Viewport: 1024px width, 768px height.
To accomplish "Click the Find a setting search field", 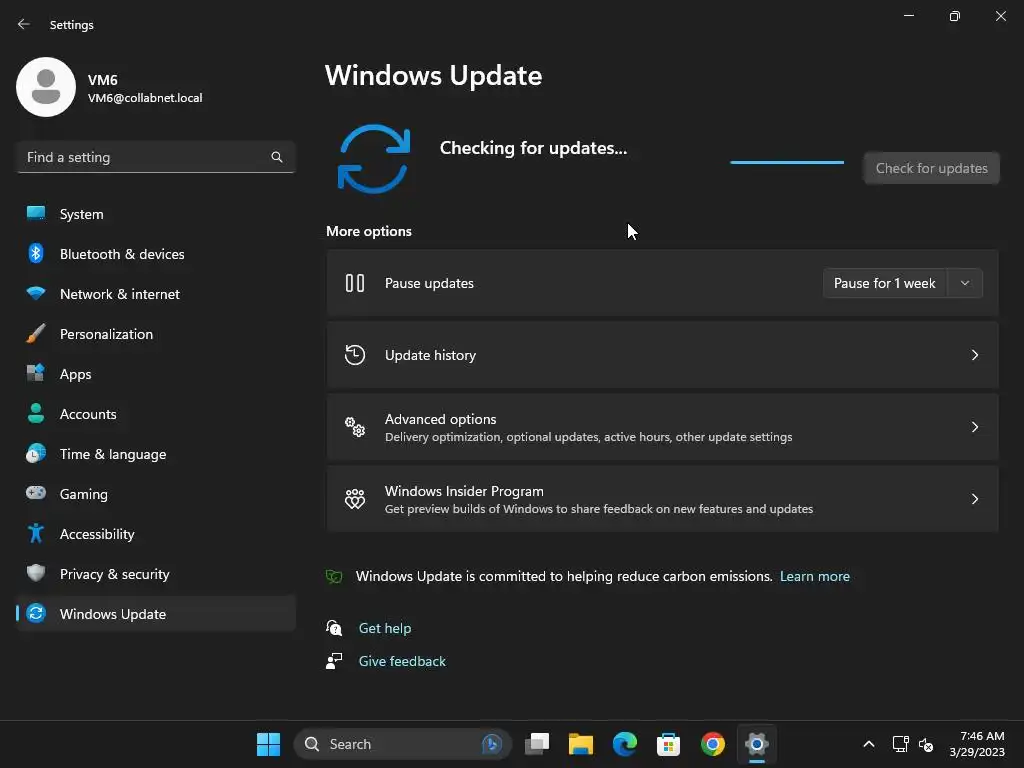I will [155, 157].
